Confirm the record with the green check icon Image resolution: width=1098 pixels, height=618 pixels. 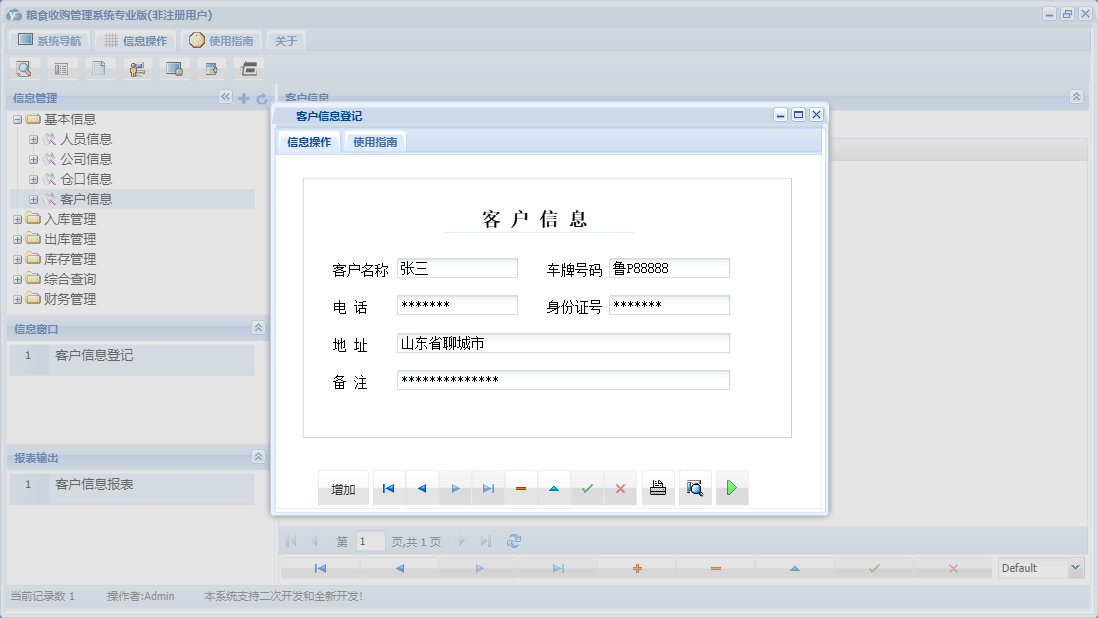tap(587, 487)
